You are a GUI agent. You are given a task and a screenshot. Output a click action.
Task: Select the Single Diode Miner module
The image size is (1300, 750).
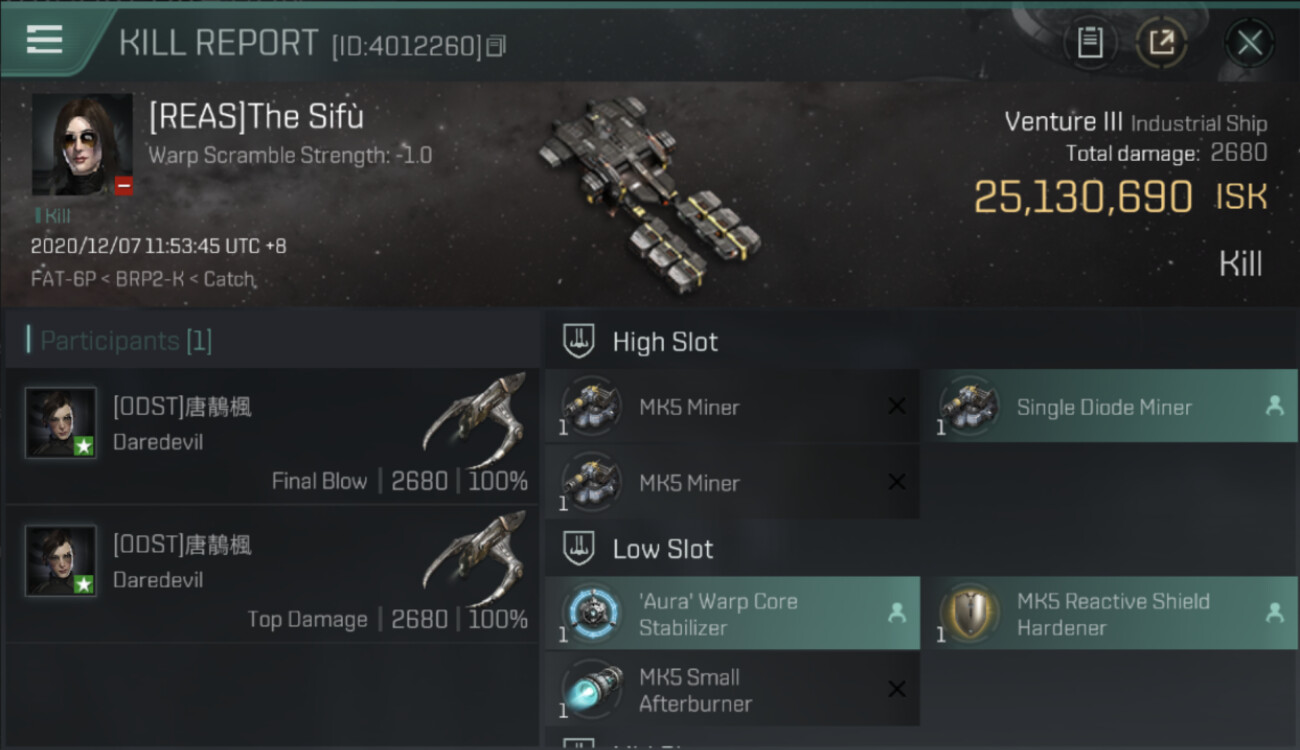(1110, 406)
